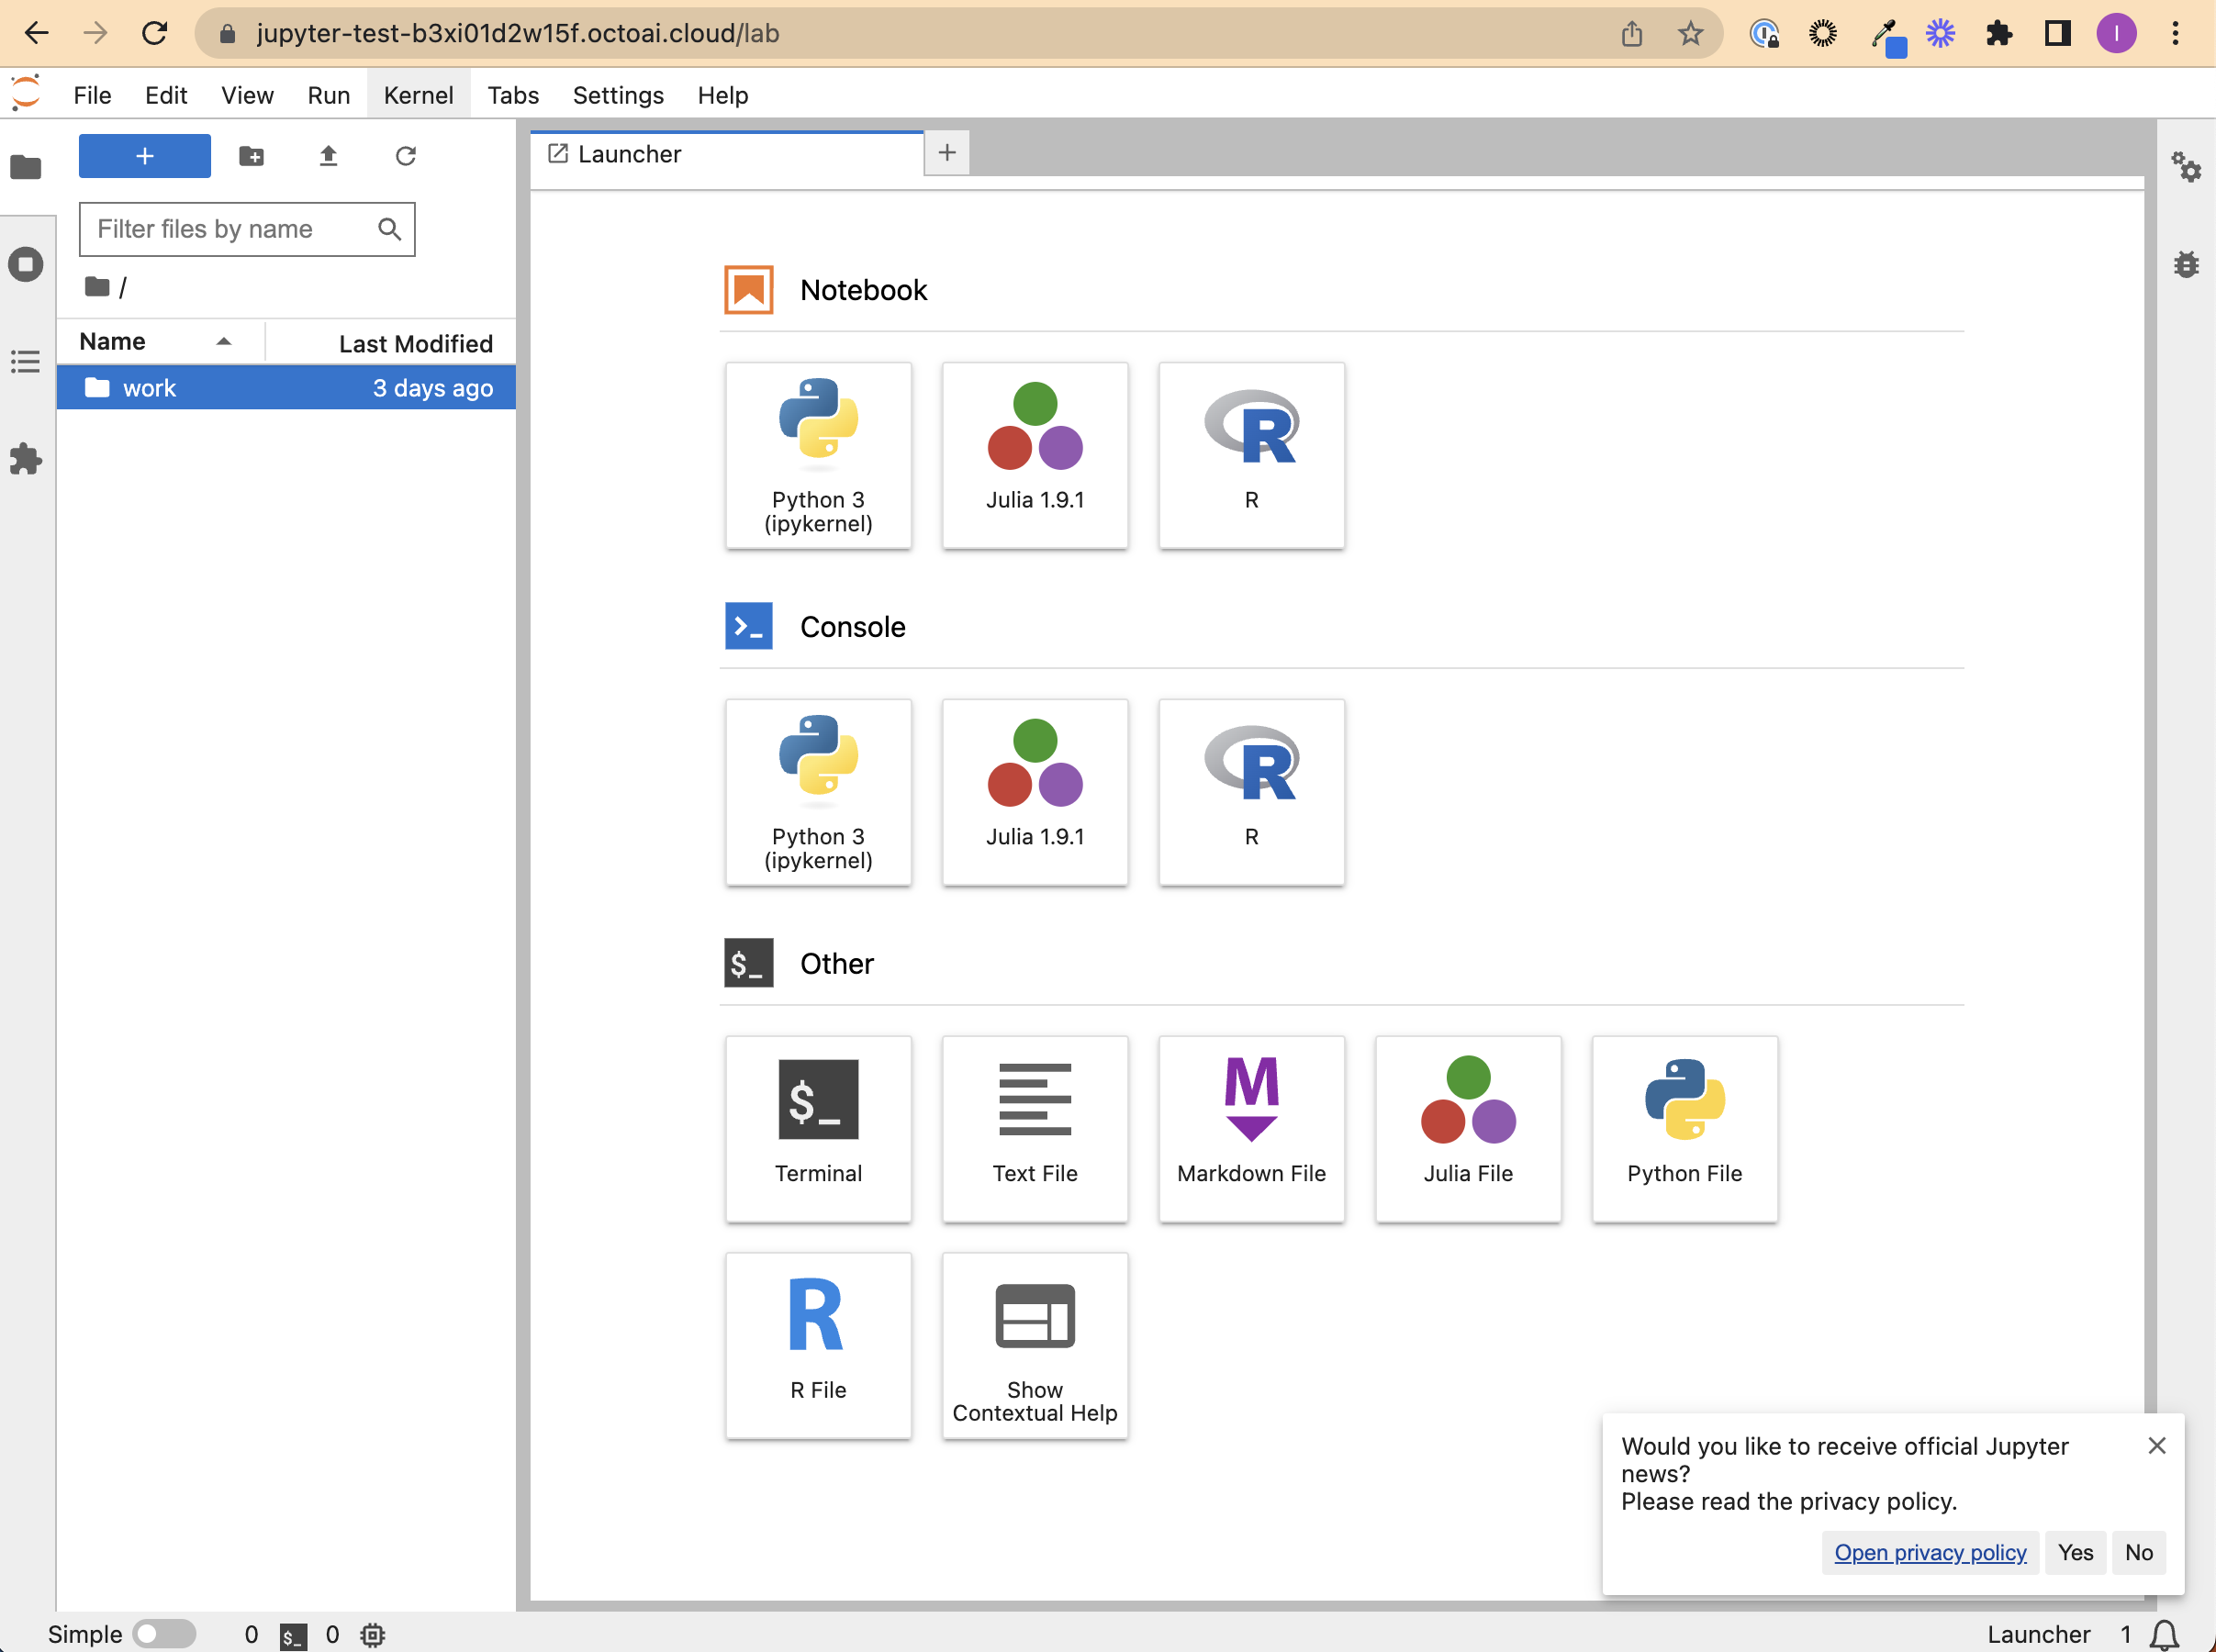Open a new Terminal from launcher
Viewport: 2216px width, 1652px height.
pyautogui.click(x=818, y=1128)
